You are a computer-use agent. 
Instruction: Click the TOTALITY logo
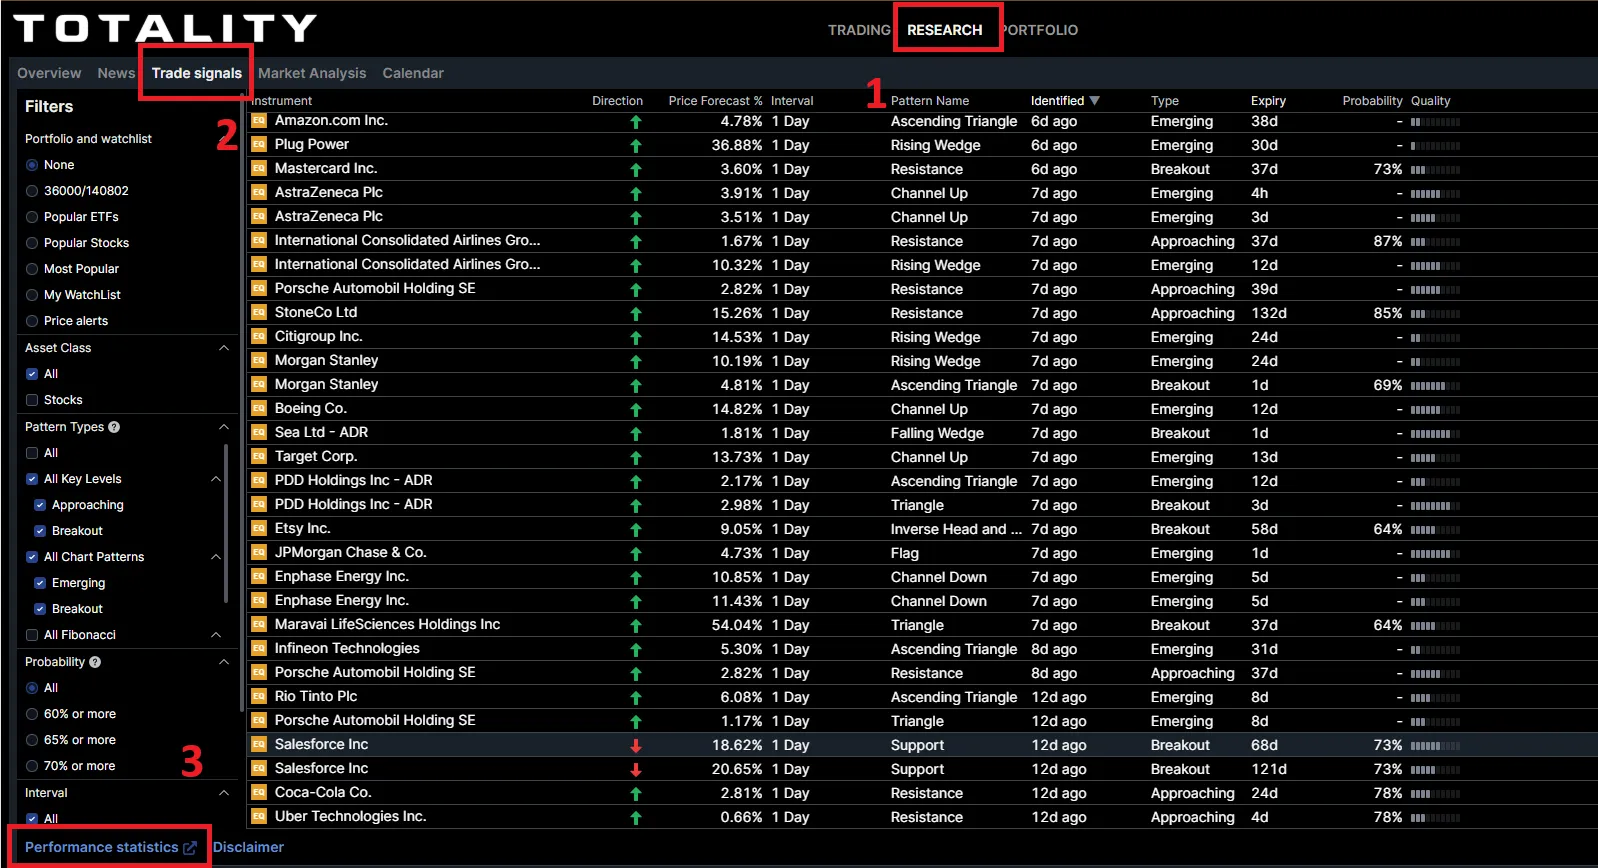[165, 28]
